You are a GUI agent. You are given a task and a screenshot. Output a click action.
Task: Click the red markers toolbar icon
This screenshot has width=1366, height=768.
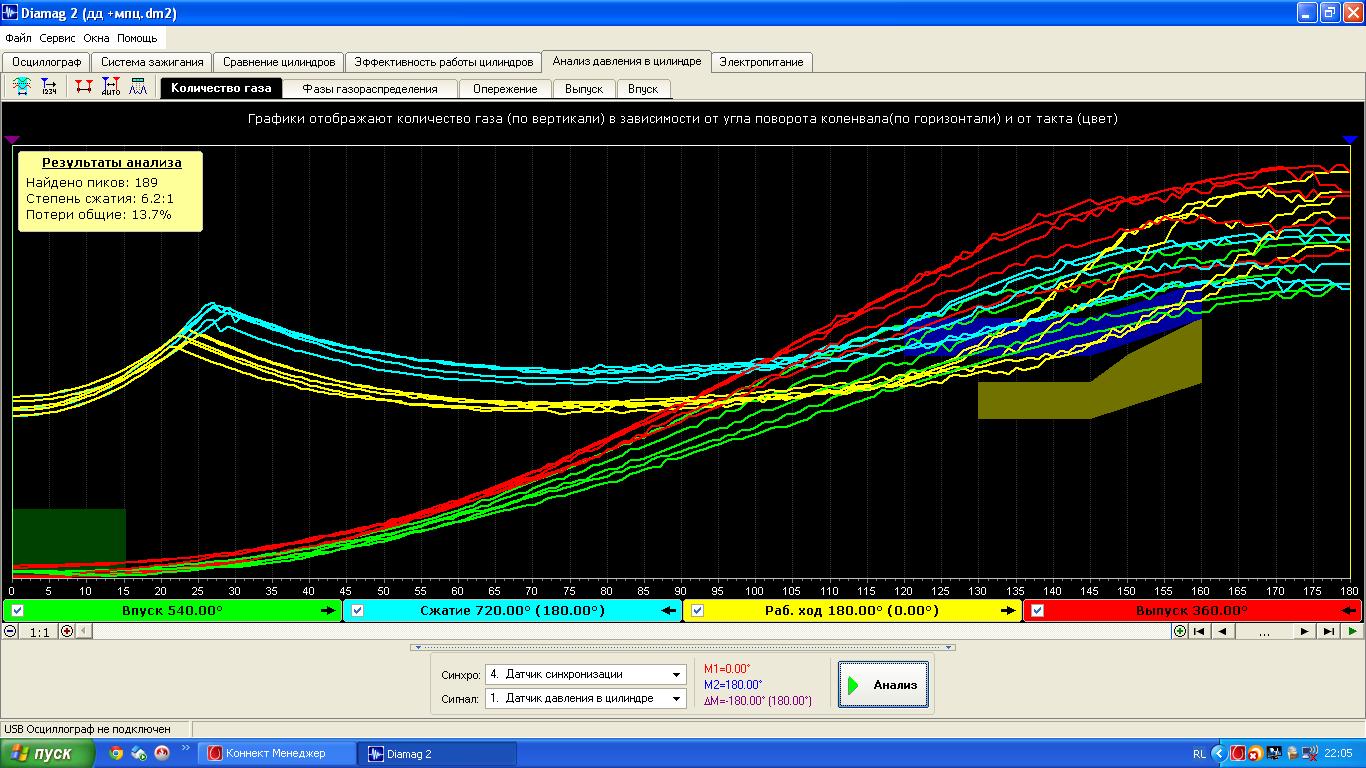84,87
